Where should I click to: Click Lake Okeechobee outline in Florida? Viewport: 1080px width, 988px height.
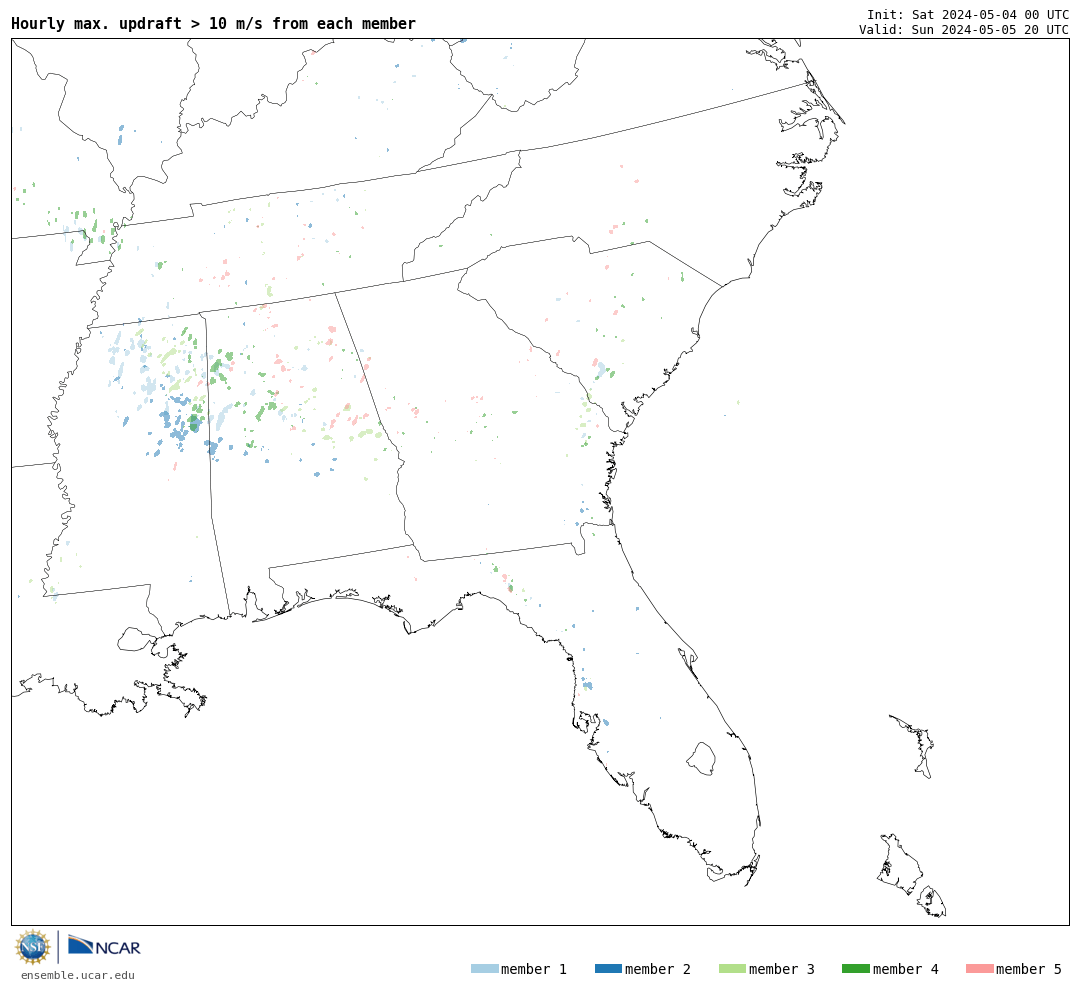click(701, 759)
